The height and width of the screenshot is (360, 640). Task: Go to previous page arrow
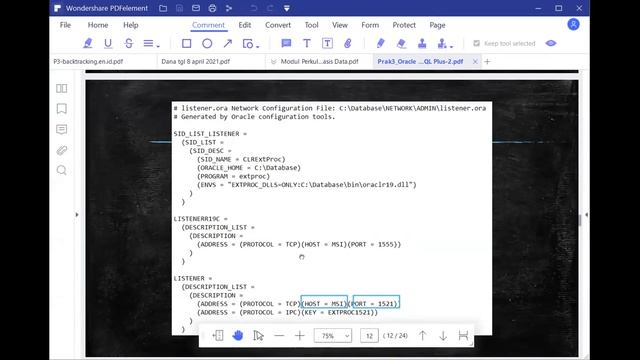422,336
